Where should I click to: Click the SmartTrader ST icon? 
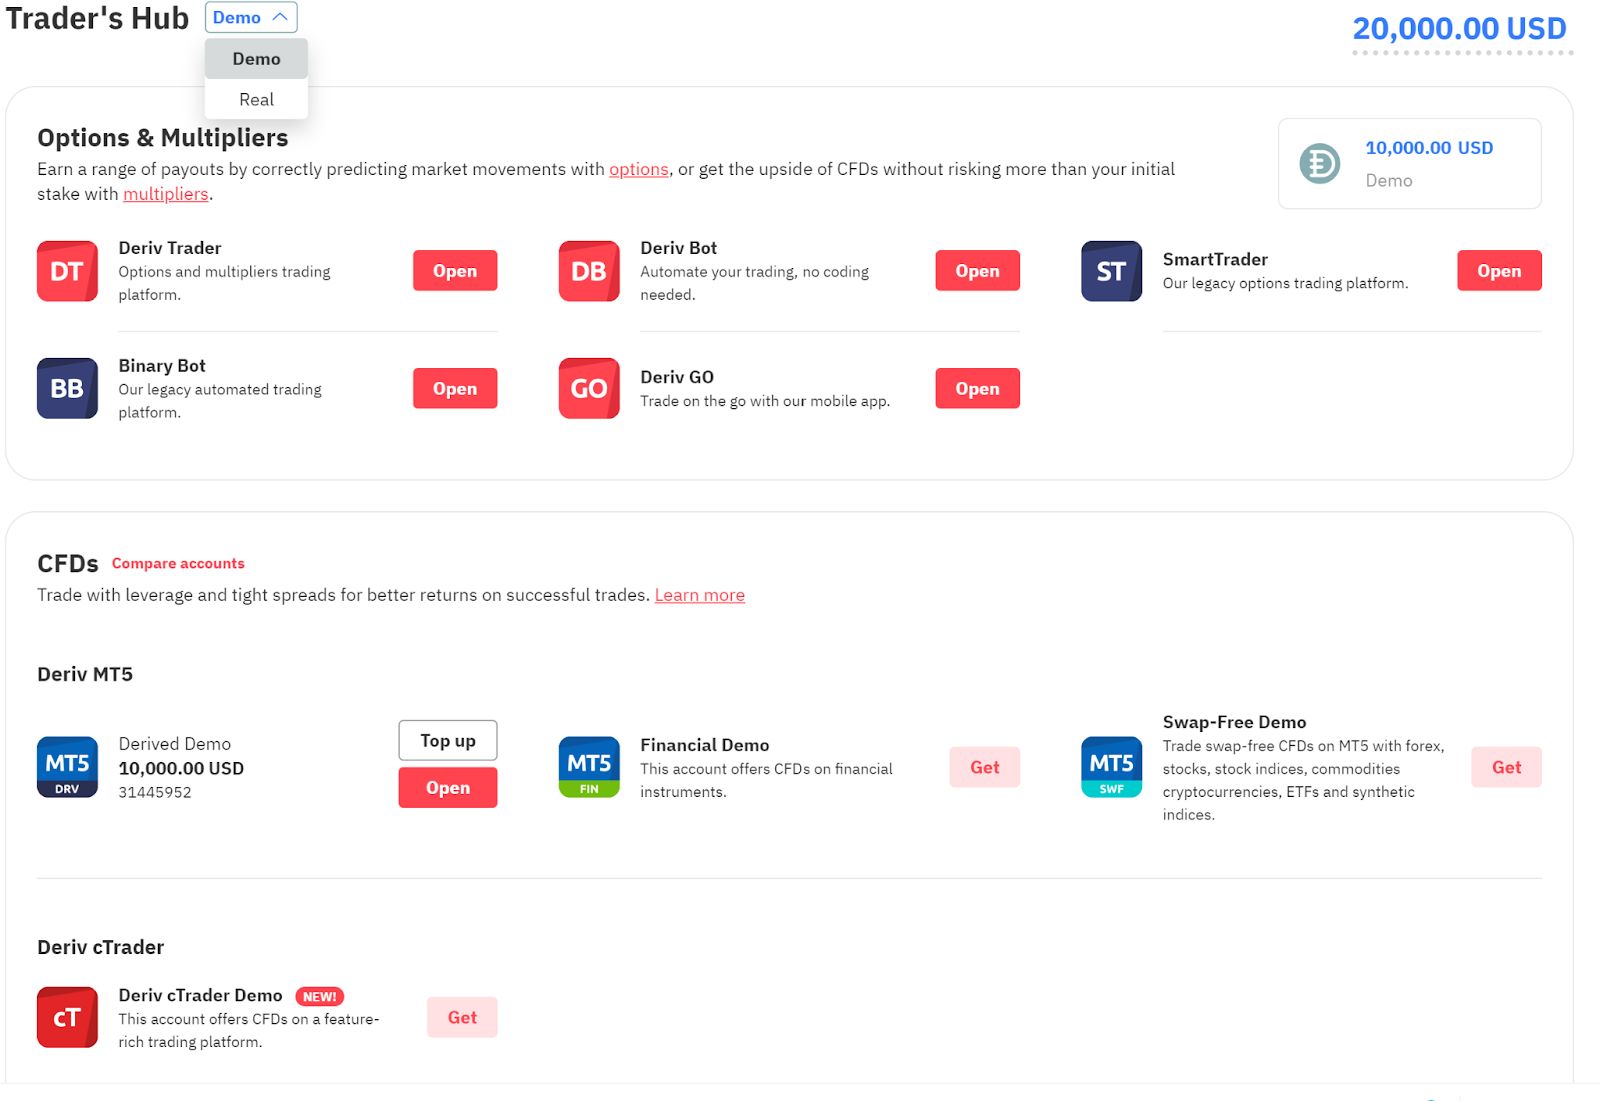coord(1111,271)
